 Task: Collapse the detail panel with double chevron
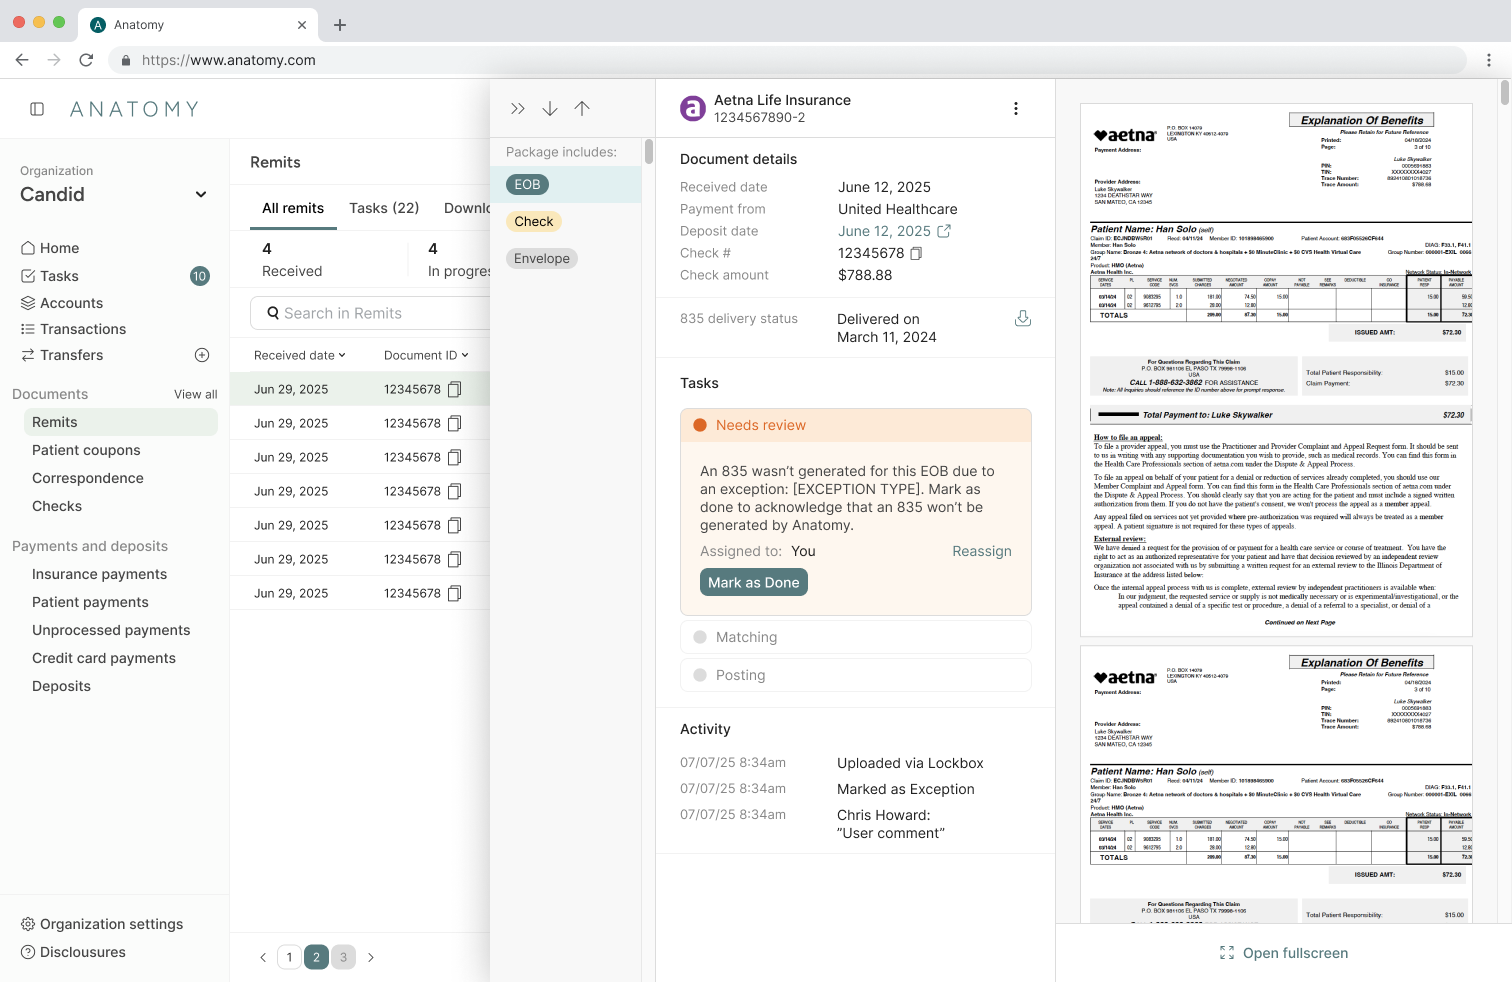point(517,109)
